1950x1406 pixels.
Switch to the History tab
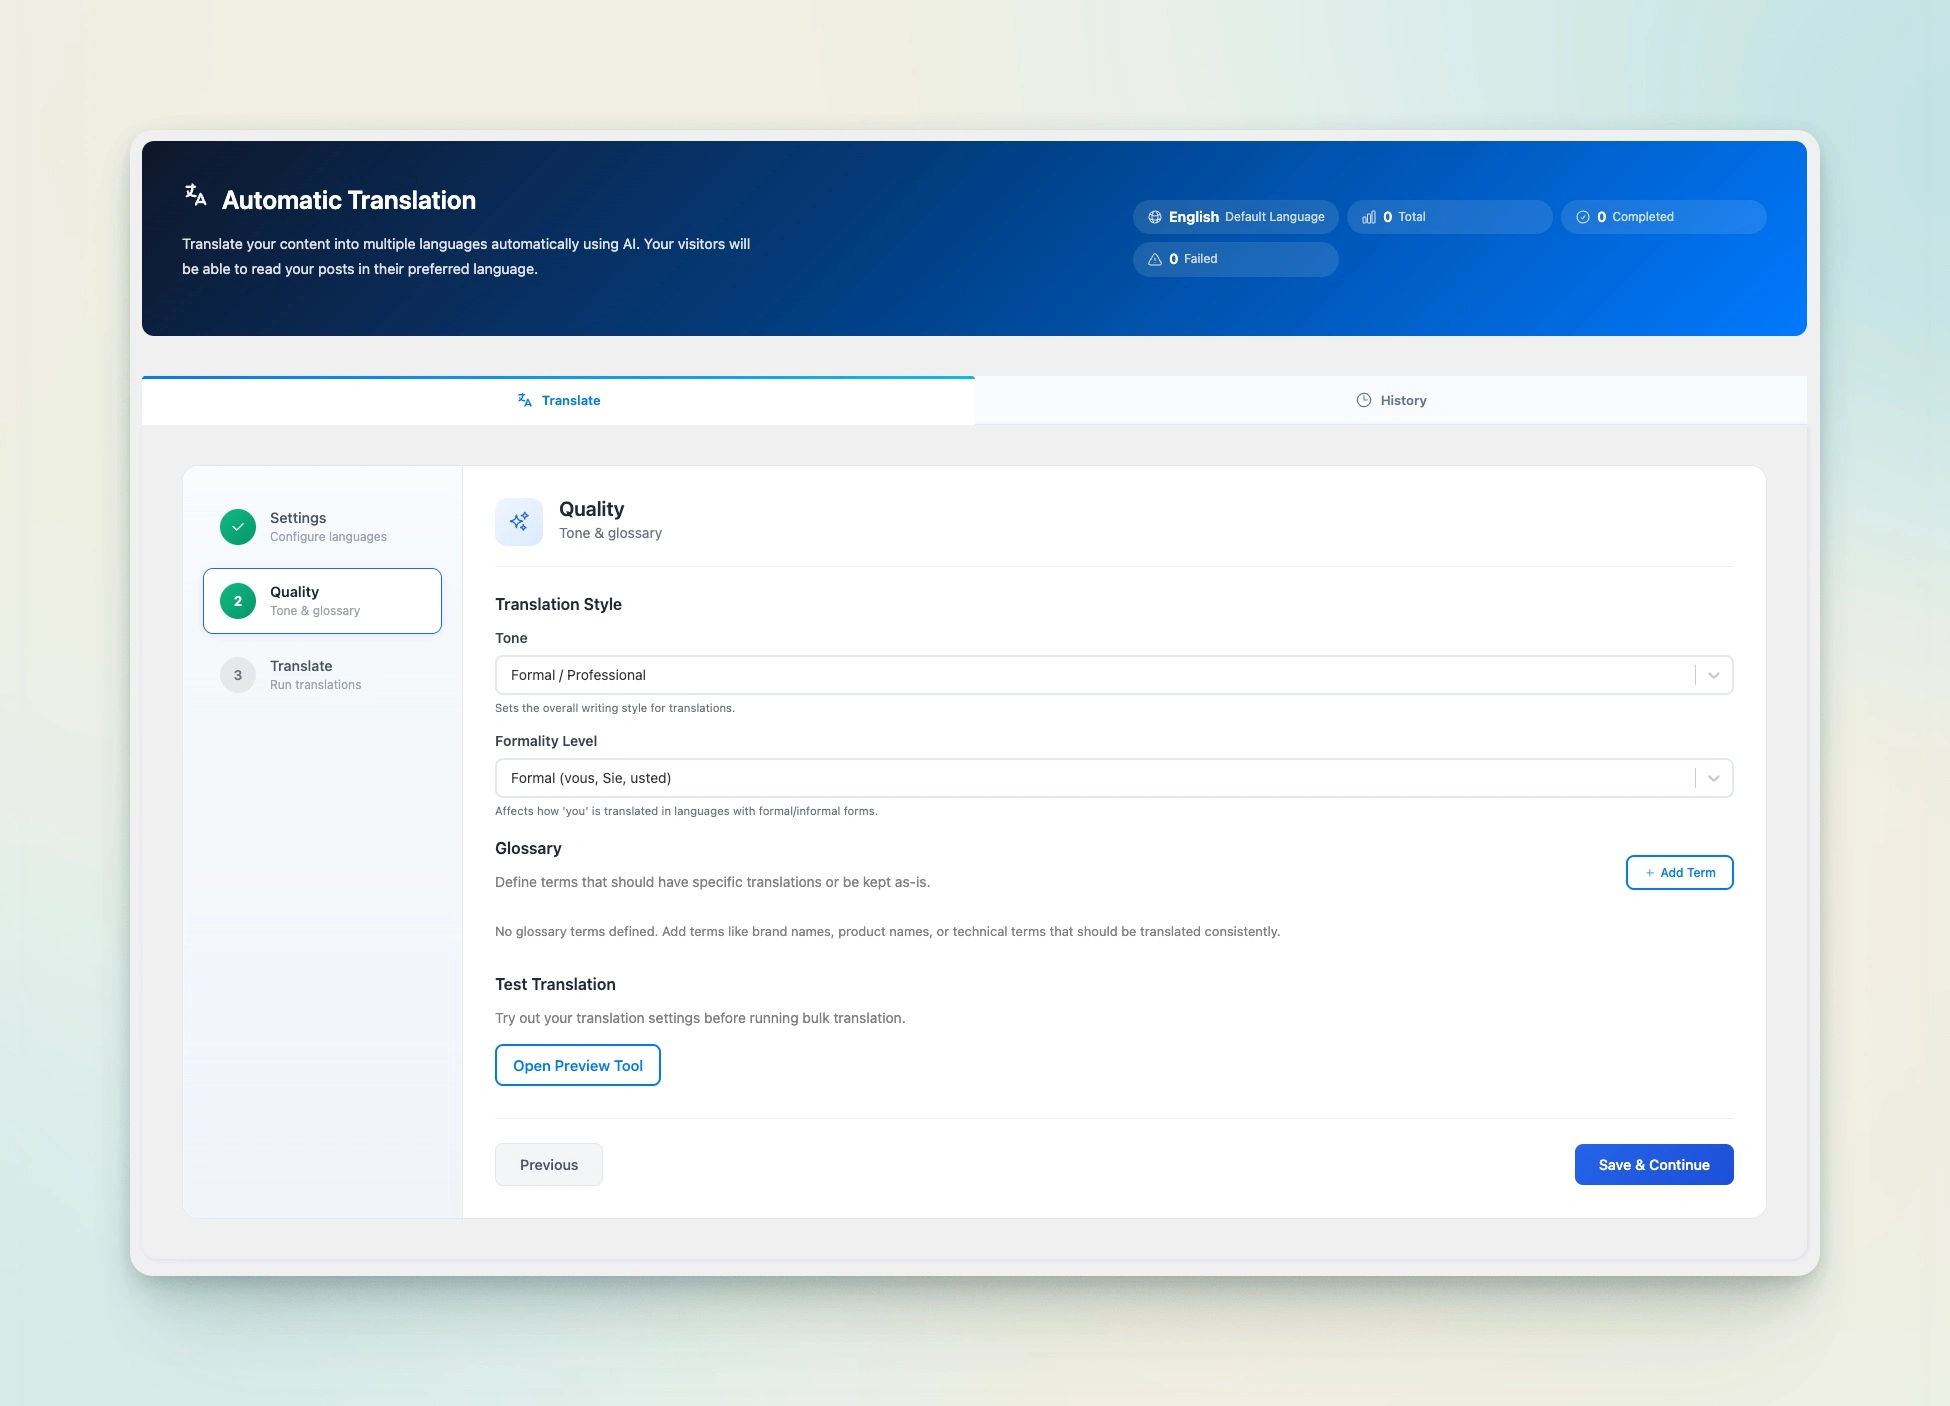[1391, 400]
